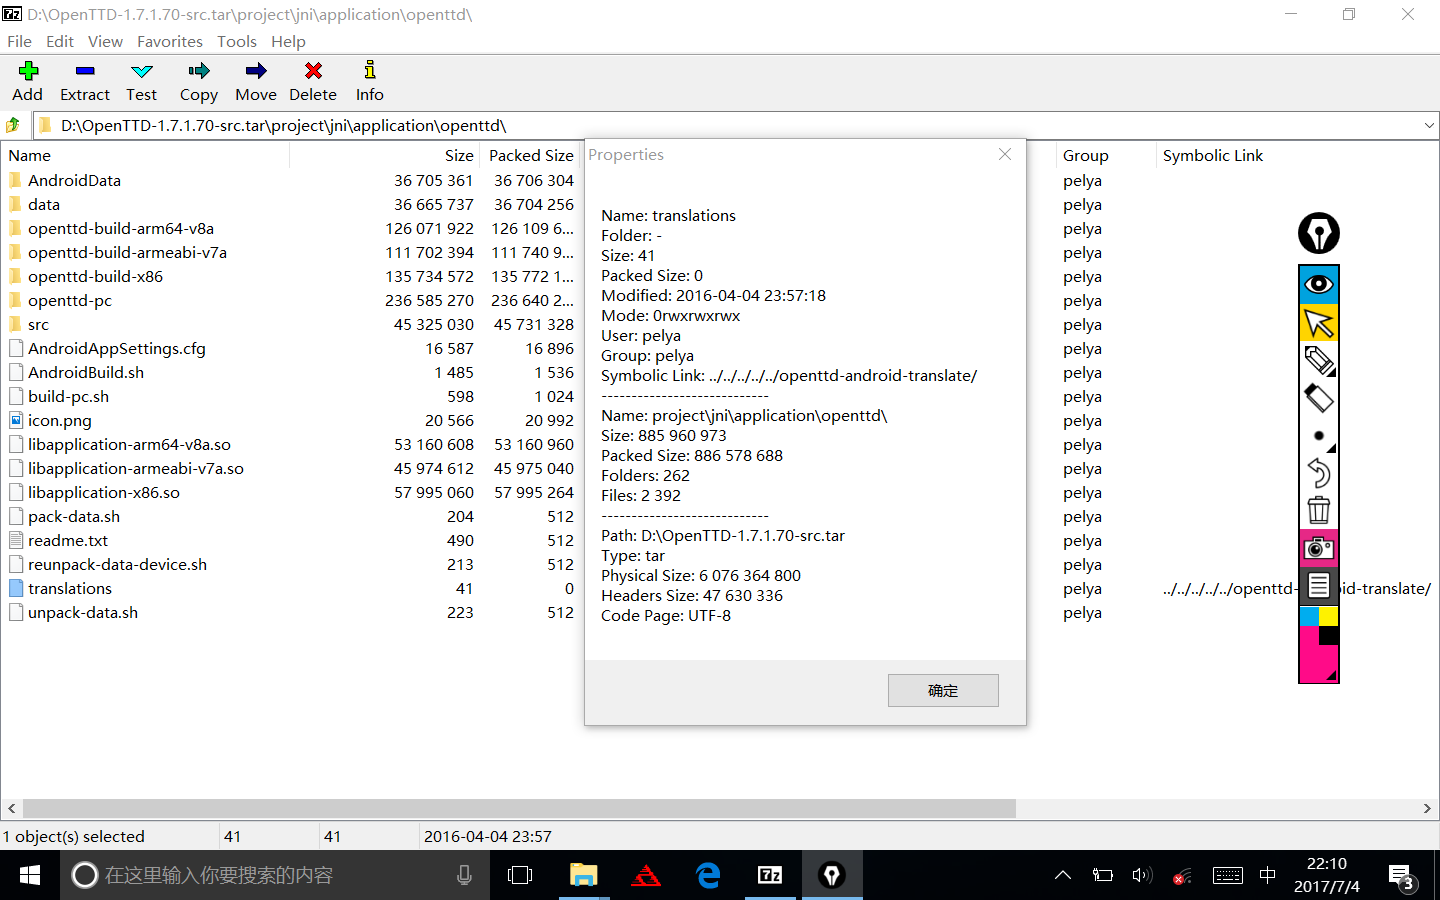This screenshot has width=1440, height=900.
Task: Select the readme.txt file
Action: pyautogui.click(x=67, y=540)
